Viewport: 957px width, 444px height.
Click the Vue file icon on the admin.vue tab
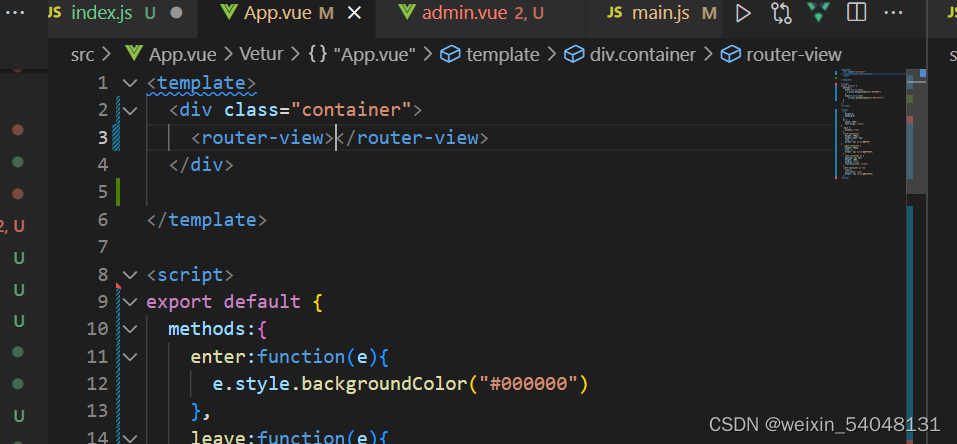pos(406,13)
